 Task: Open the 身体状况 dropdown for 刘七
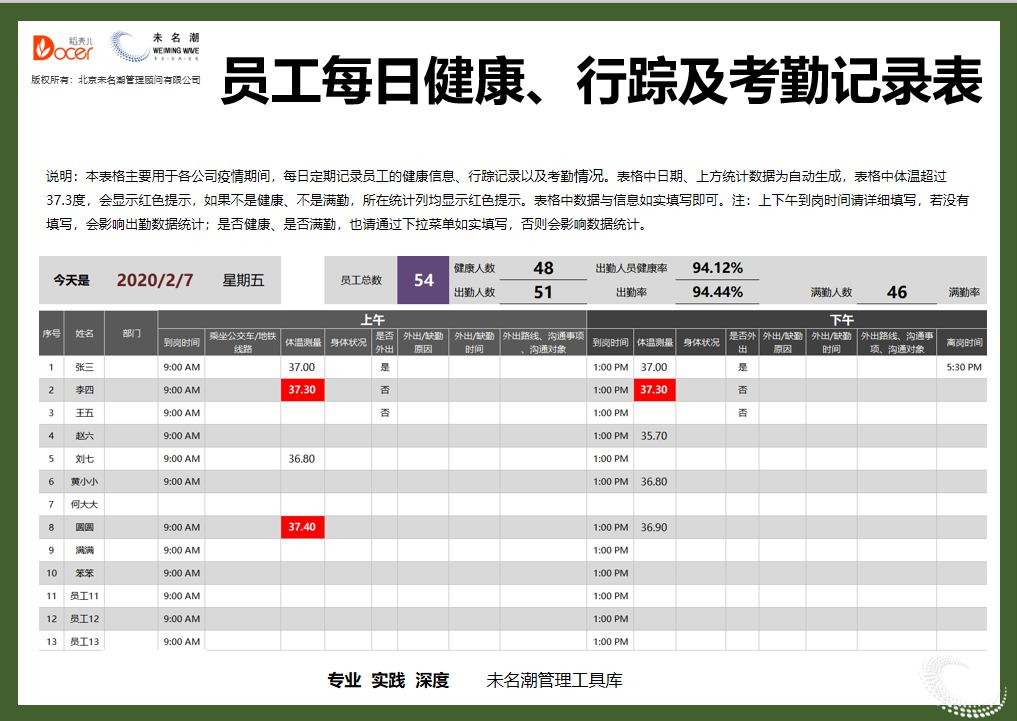349,458
